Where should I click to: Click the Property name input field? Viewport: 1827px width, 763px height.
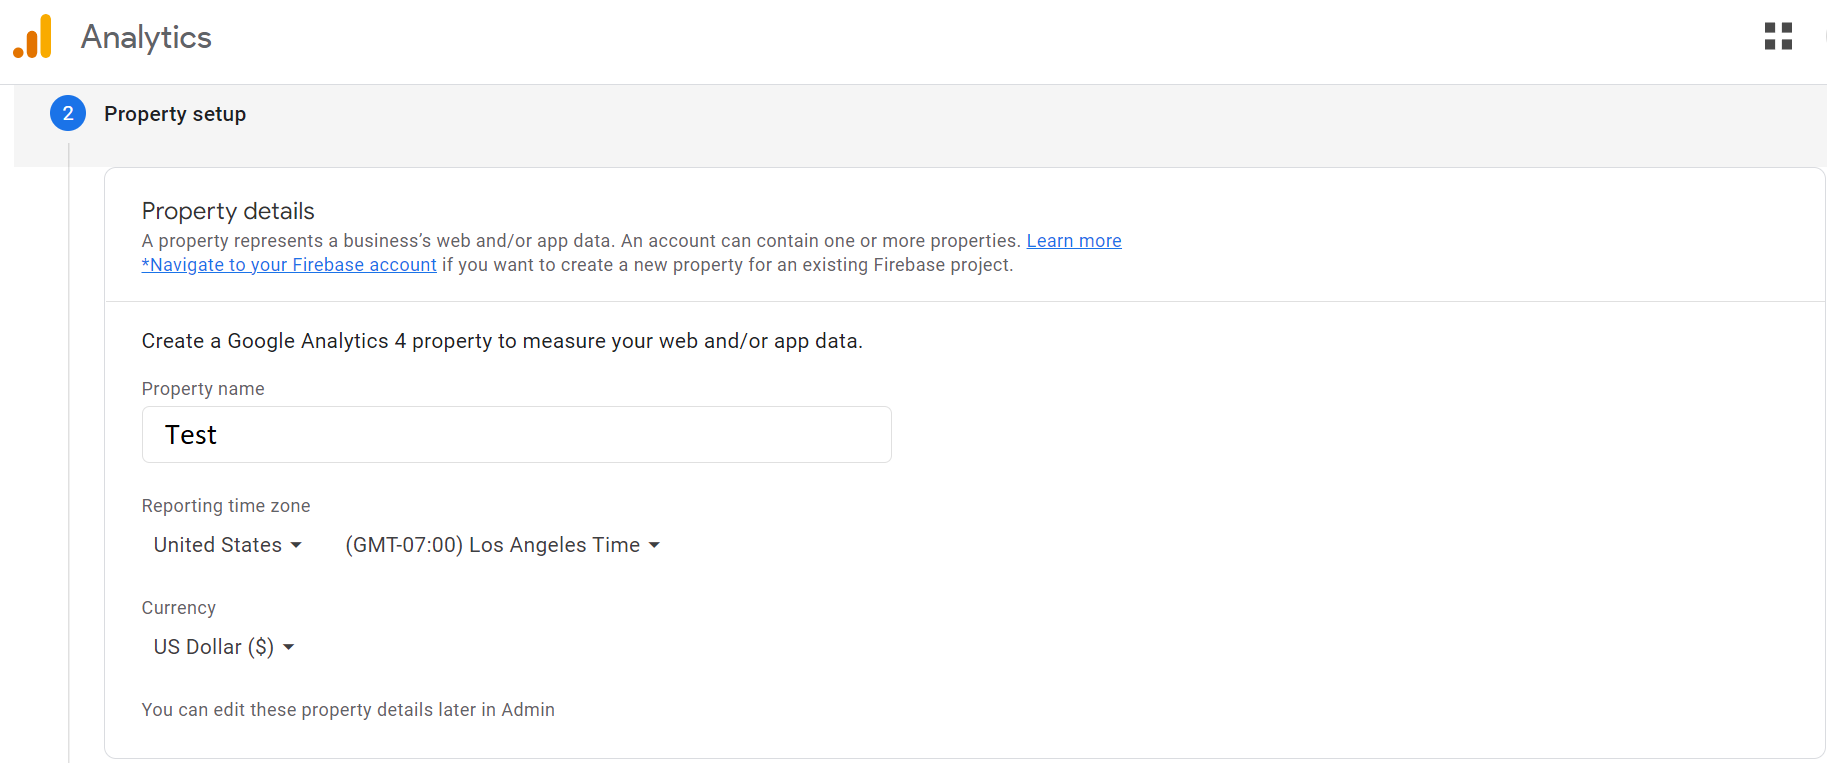tap(517, 435)
